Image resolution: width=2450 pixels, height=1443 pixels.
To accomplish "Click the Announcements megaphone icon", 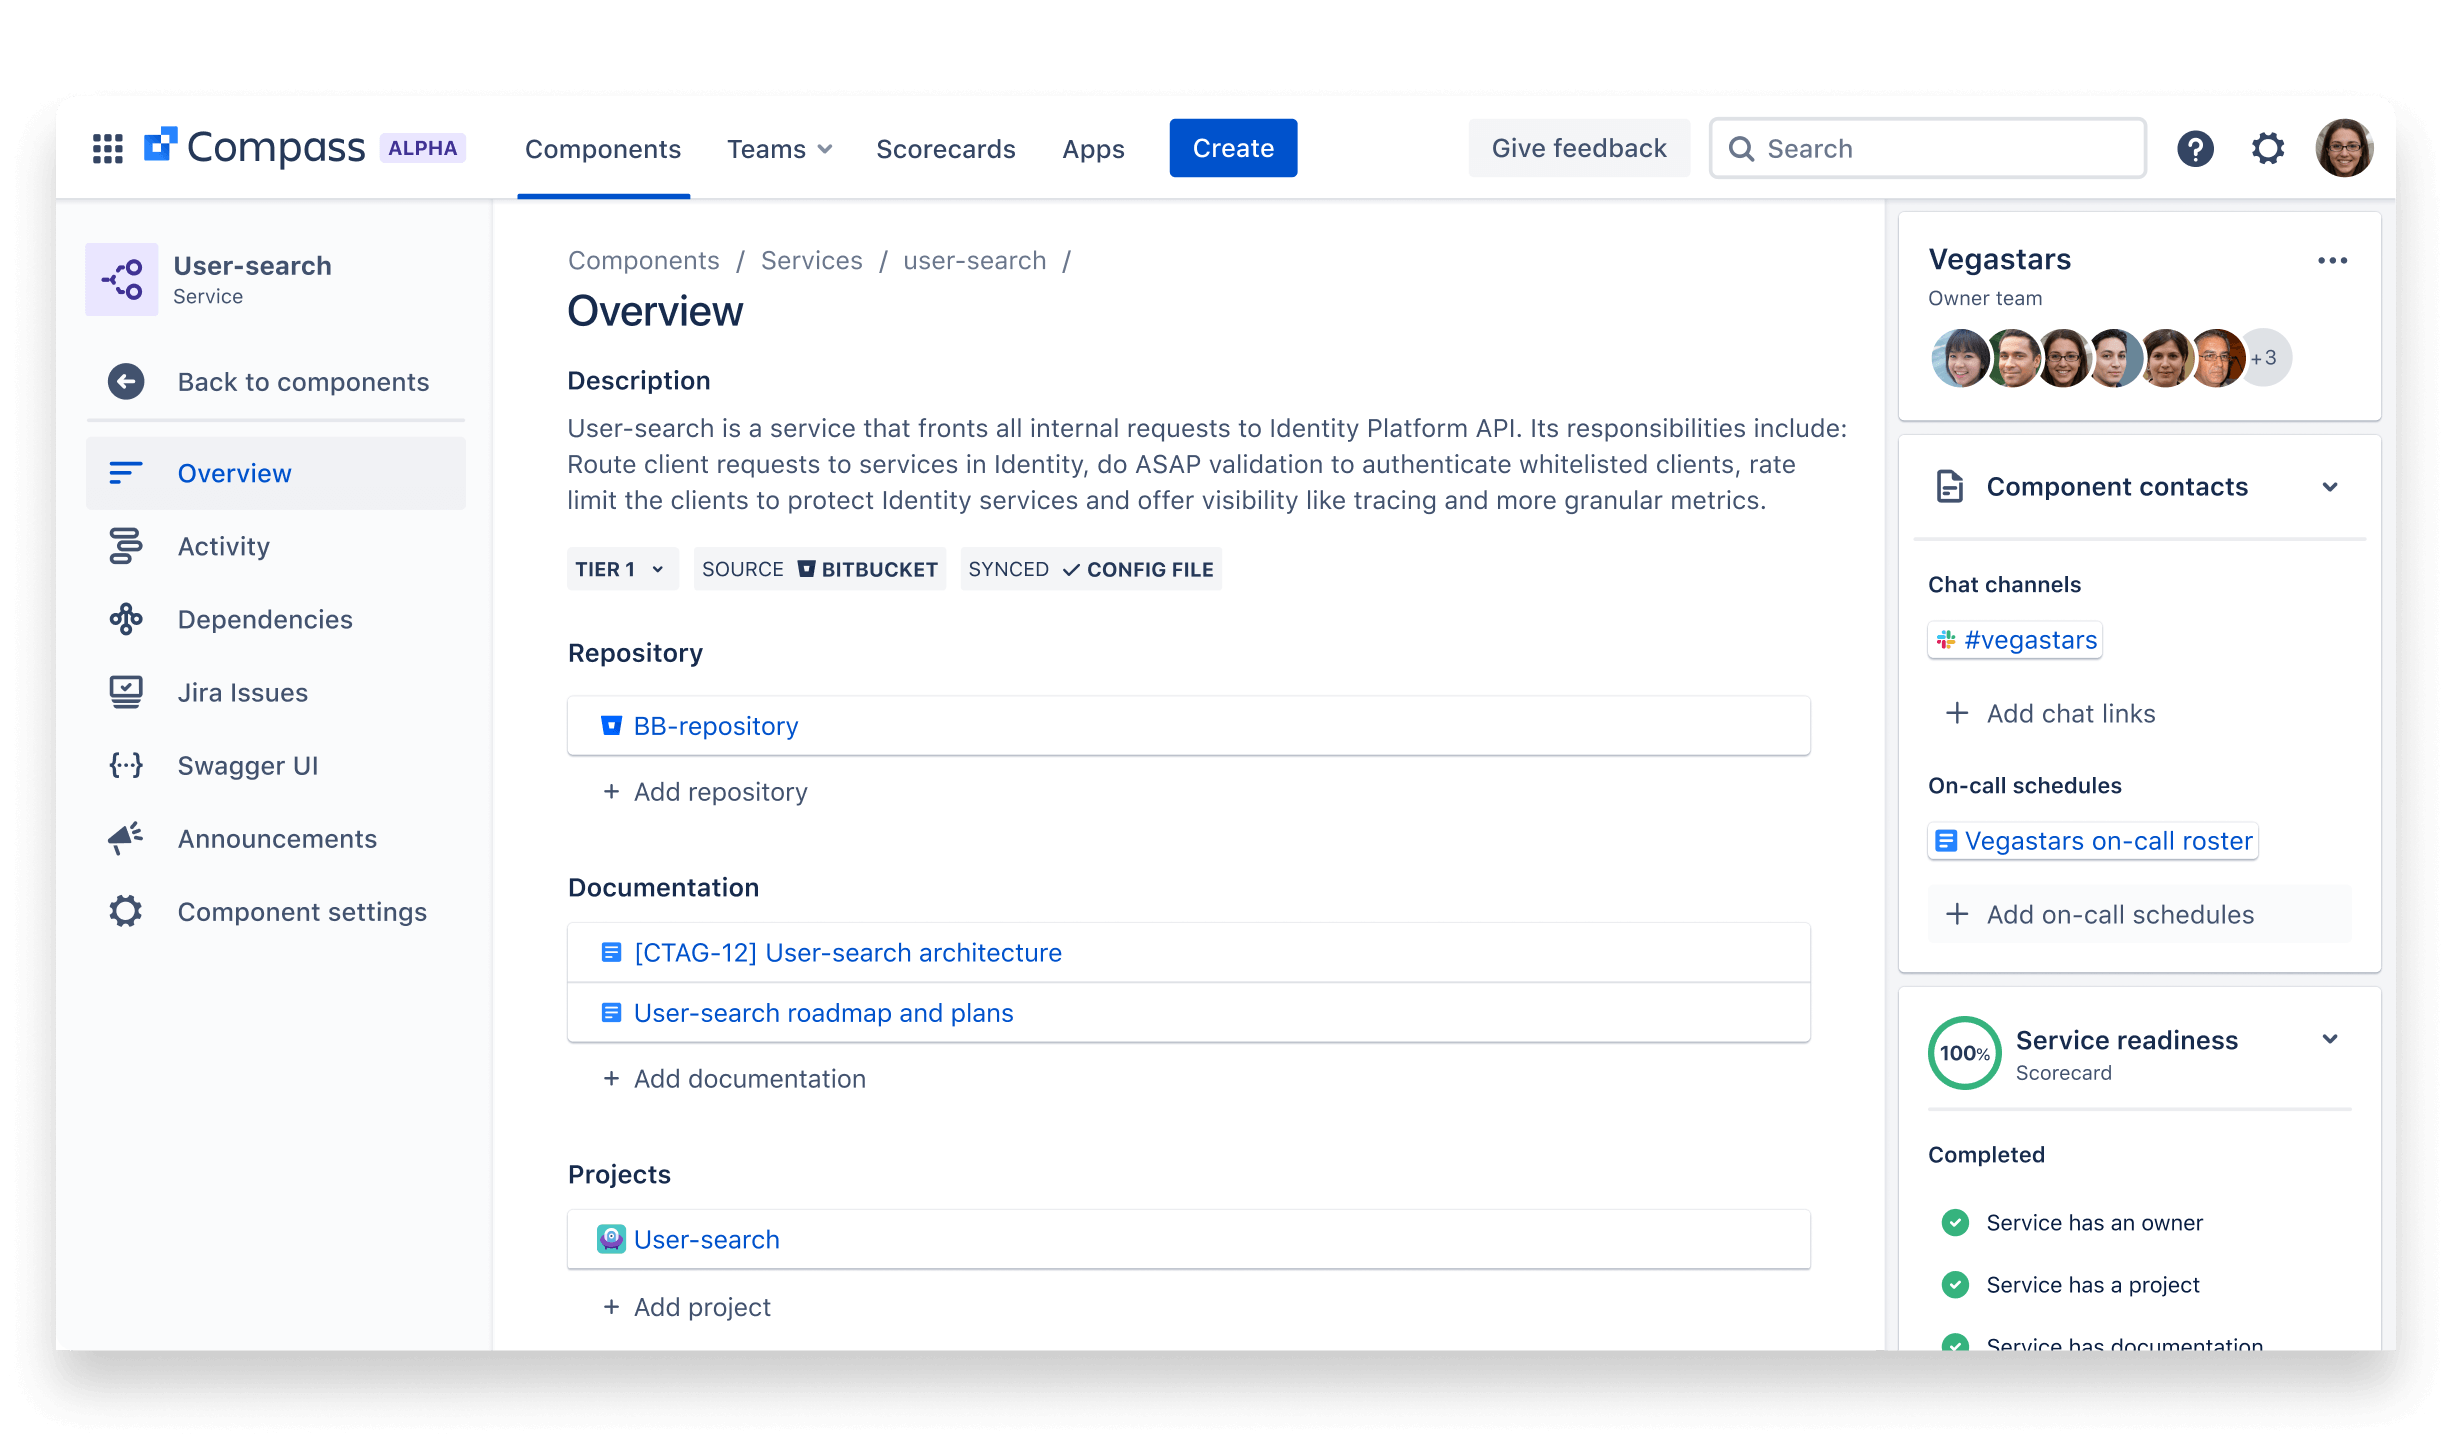I will (x=126, y=838).
